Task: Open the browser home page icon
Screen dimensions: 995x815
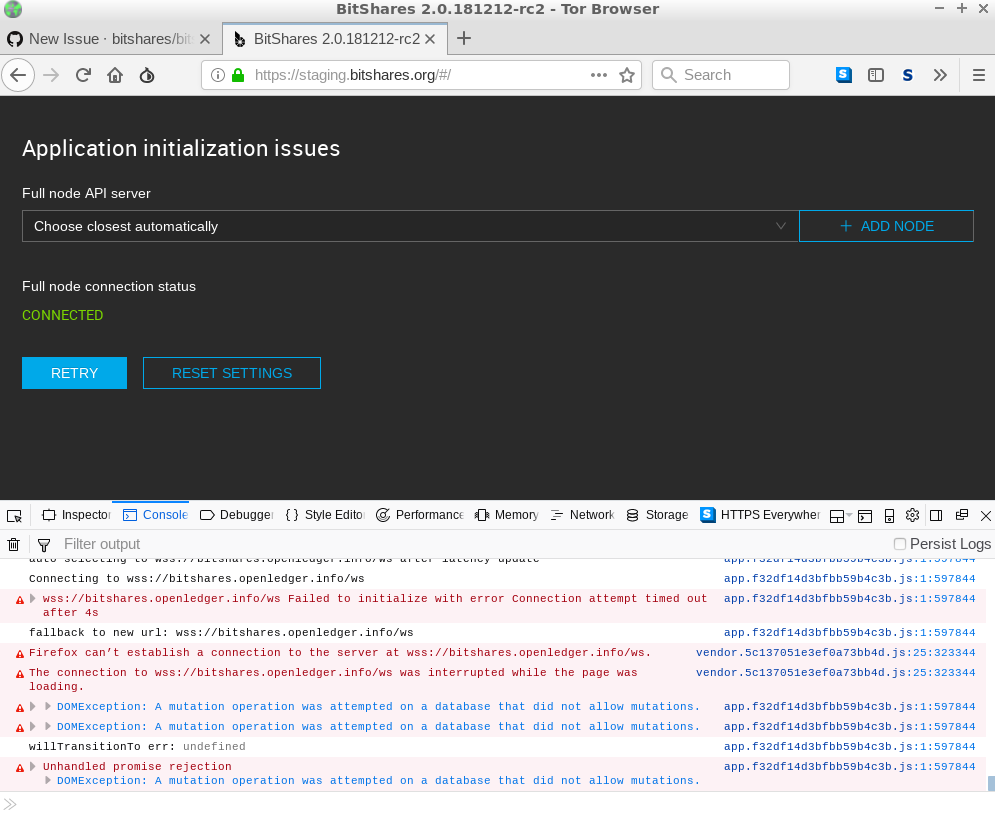Action: [x=115, y=76]
